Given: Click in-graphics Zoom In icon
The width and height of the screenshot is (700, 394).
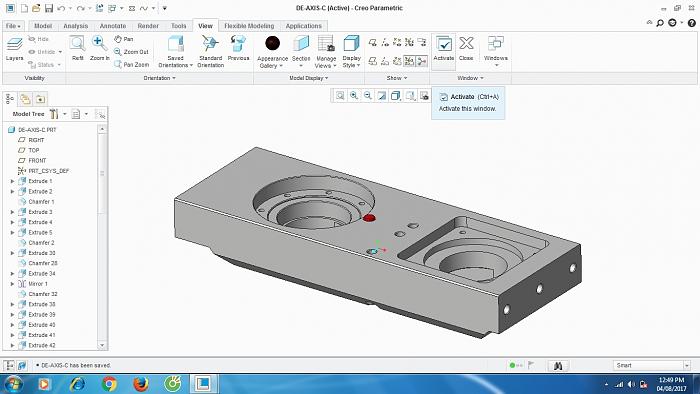Looking at the screenshot, I should pyautogui.click(x=354, y=95).
